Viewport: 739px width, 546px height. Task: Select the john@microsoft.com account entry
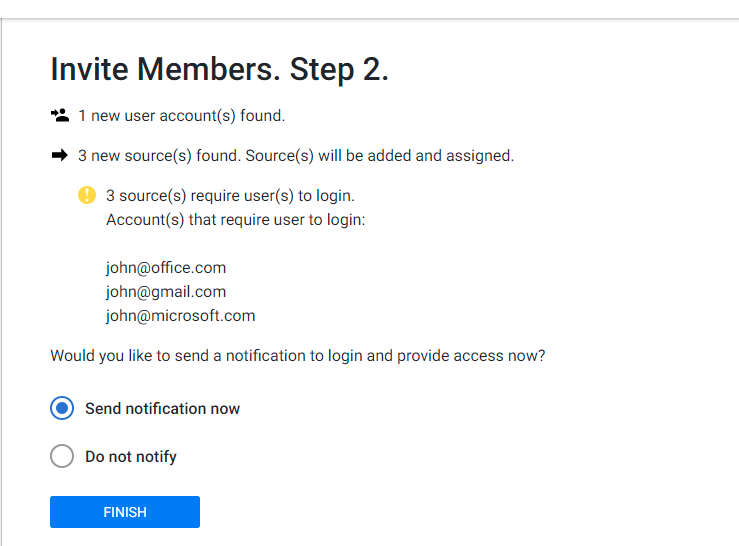pyautogui.click(x=181, y=316)
